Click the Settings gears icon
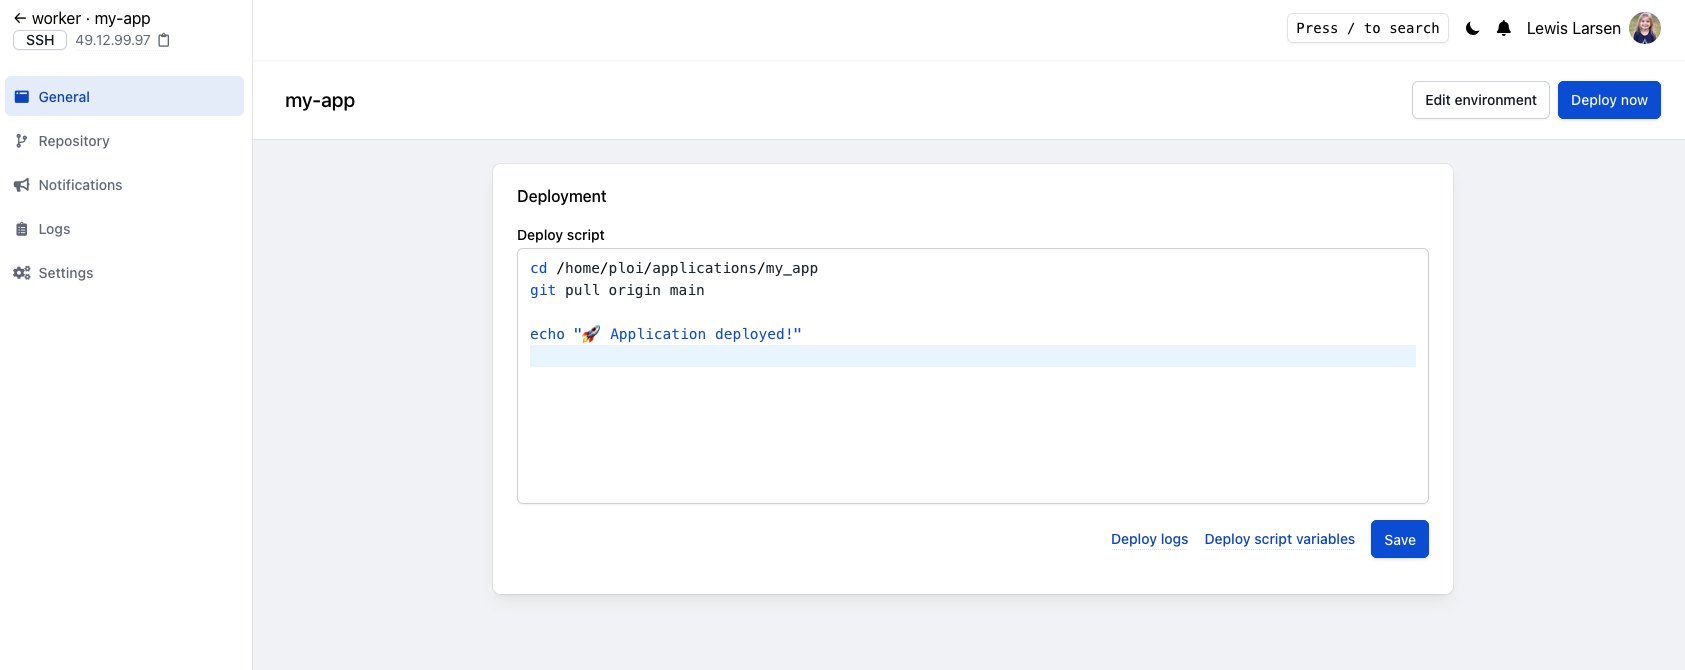Screen dimensions: 1685x670 coord(22,273)
